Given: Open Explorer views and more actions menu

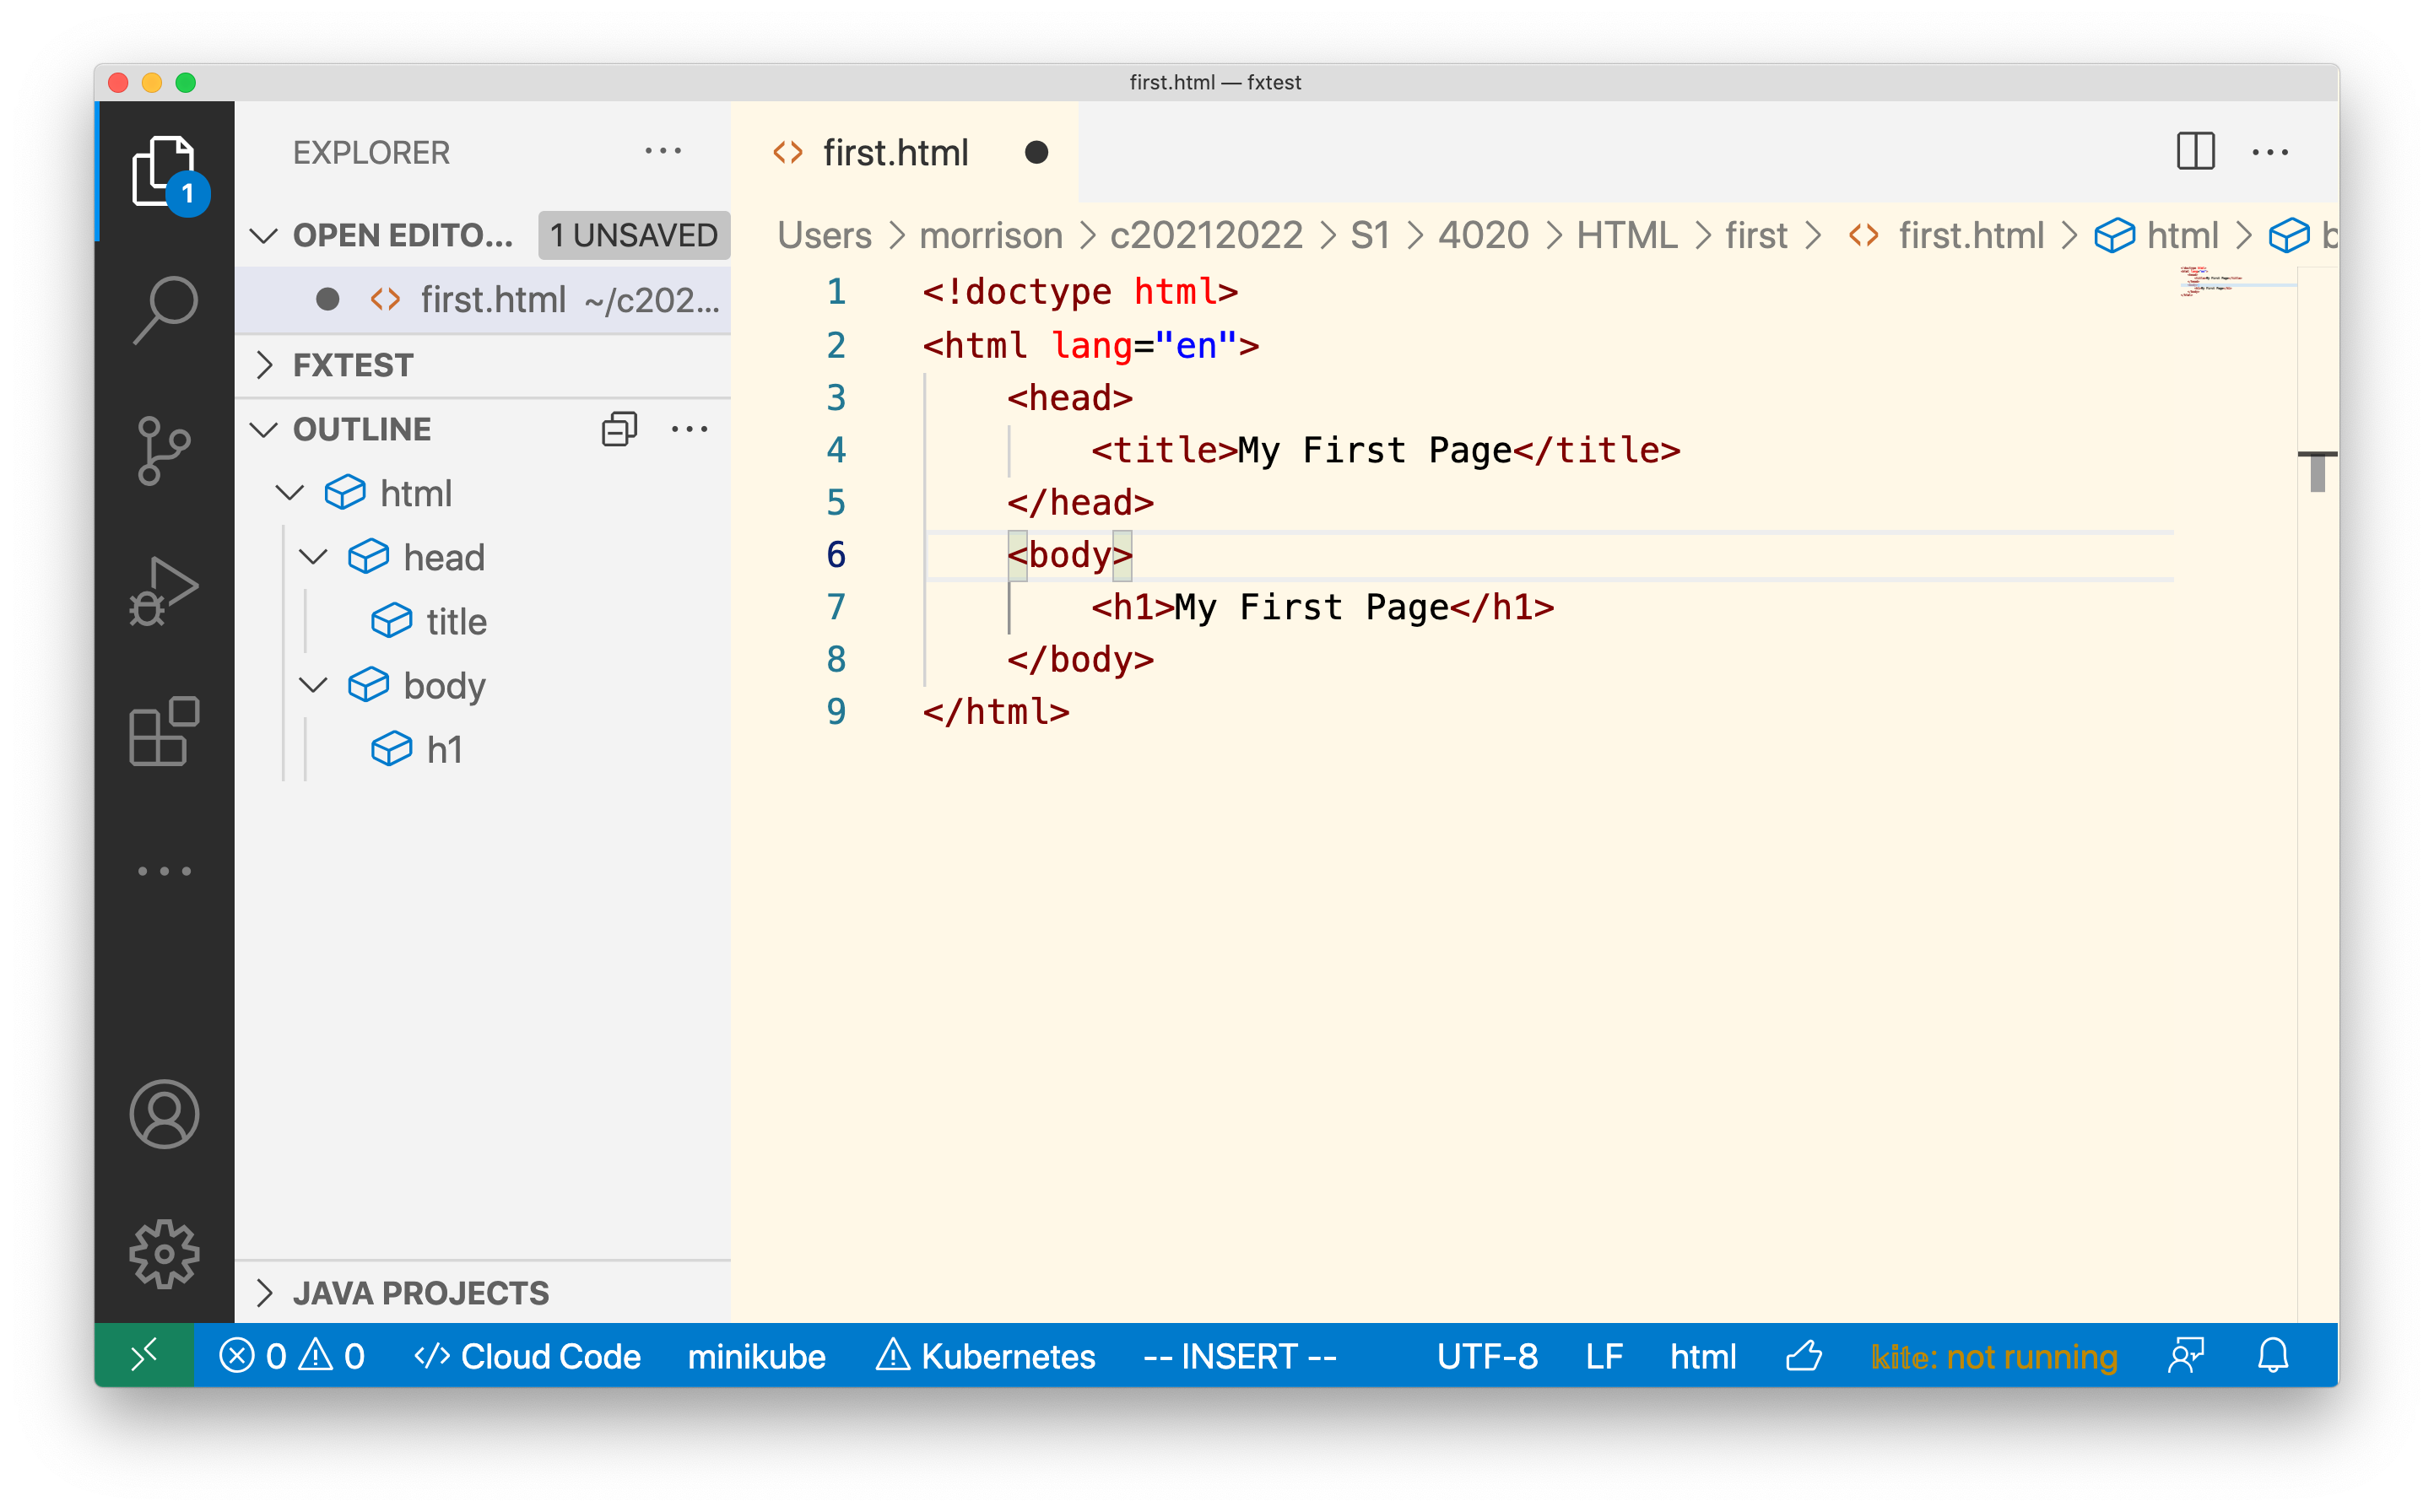Looking at the screenshot, I should point(663,152).
